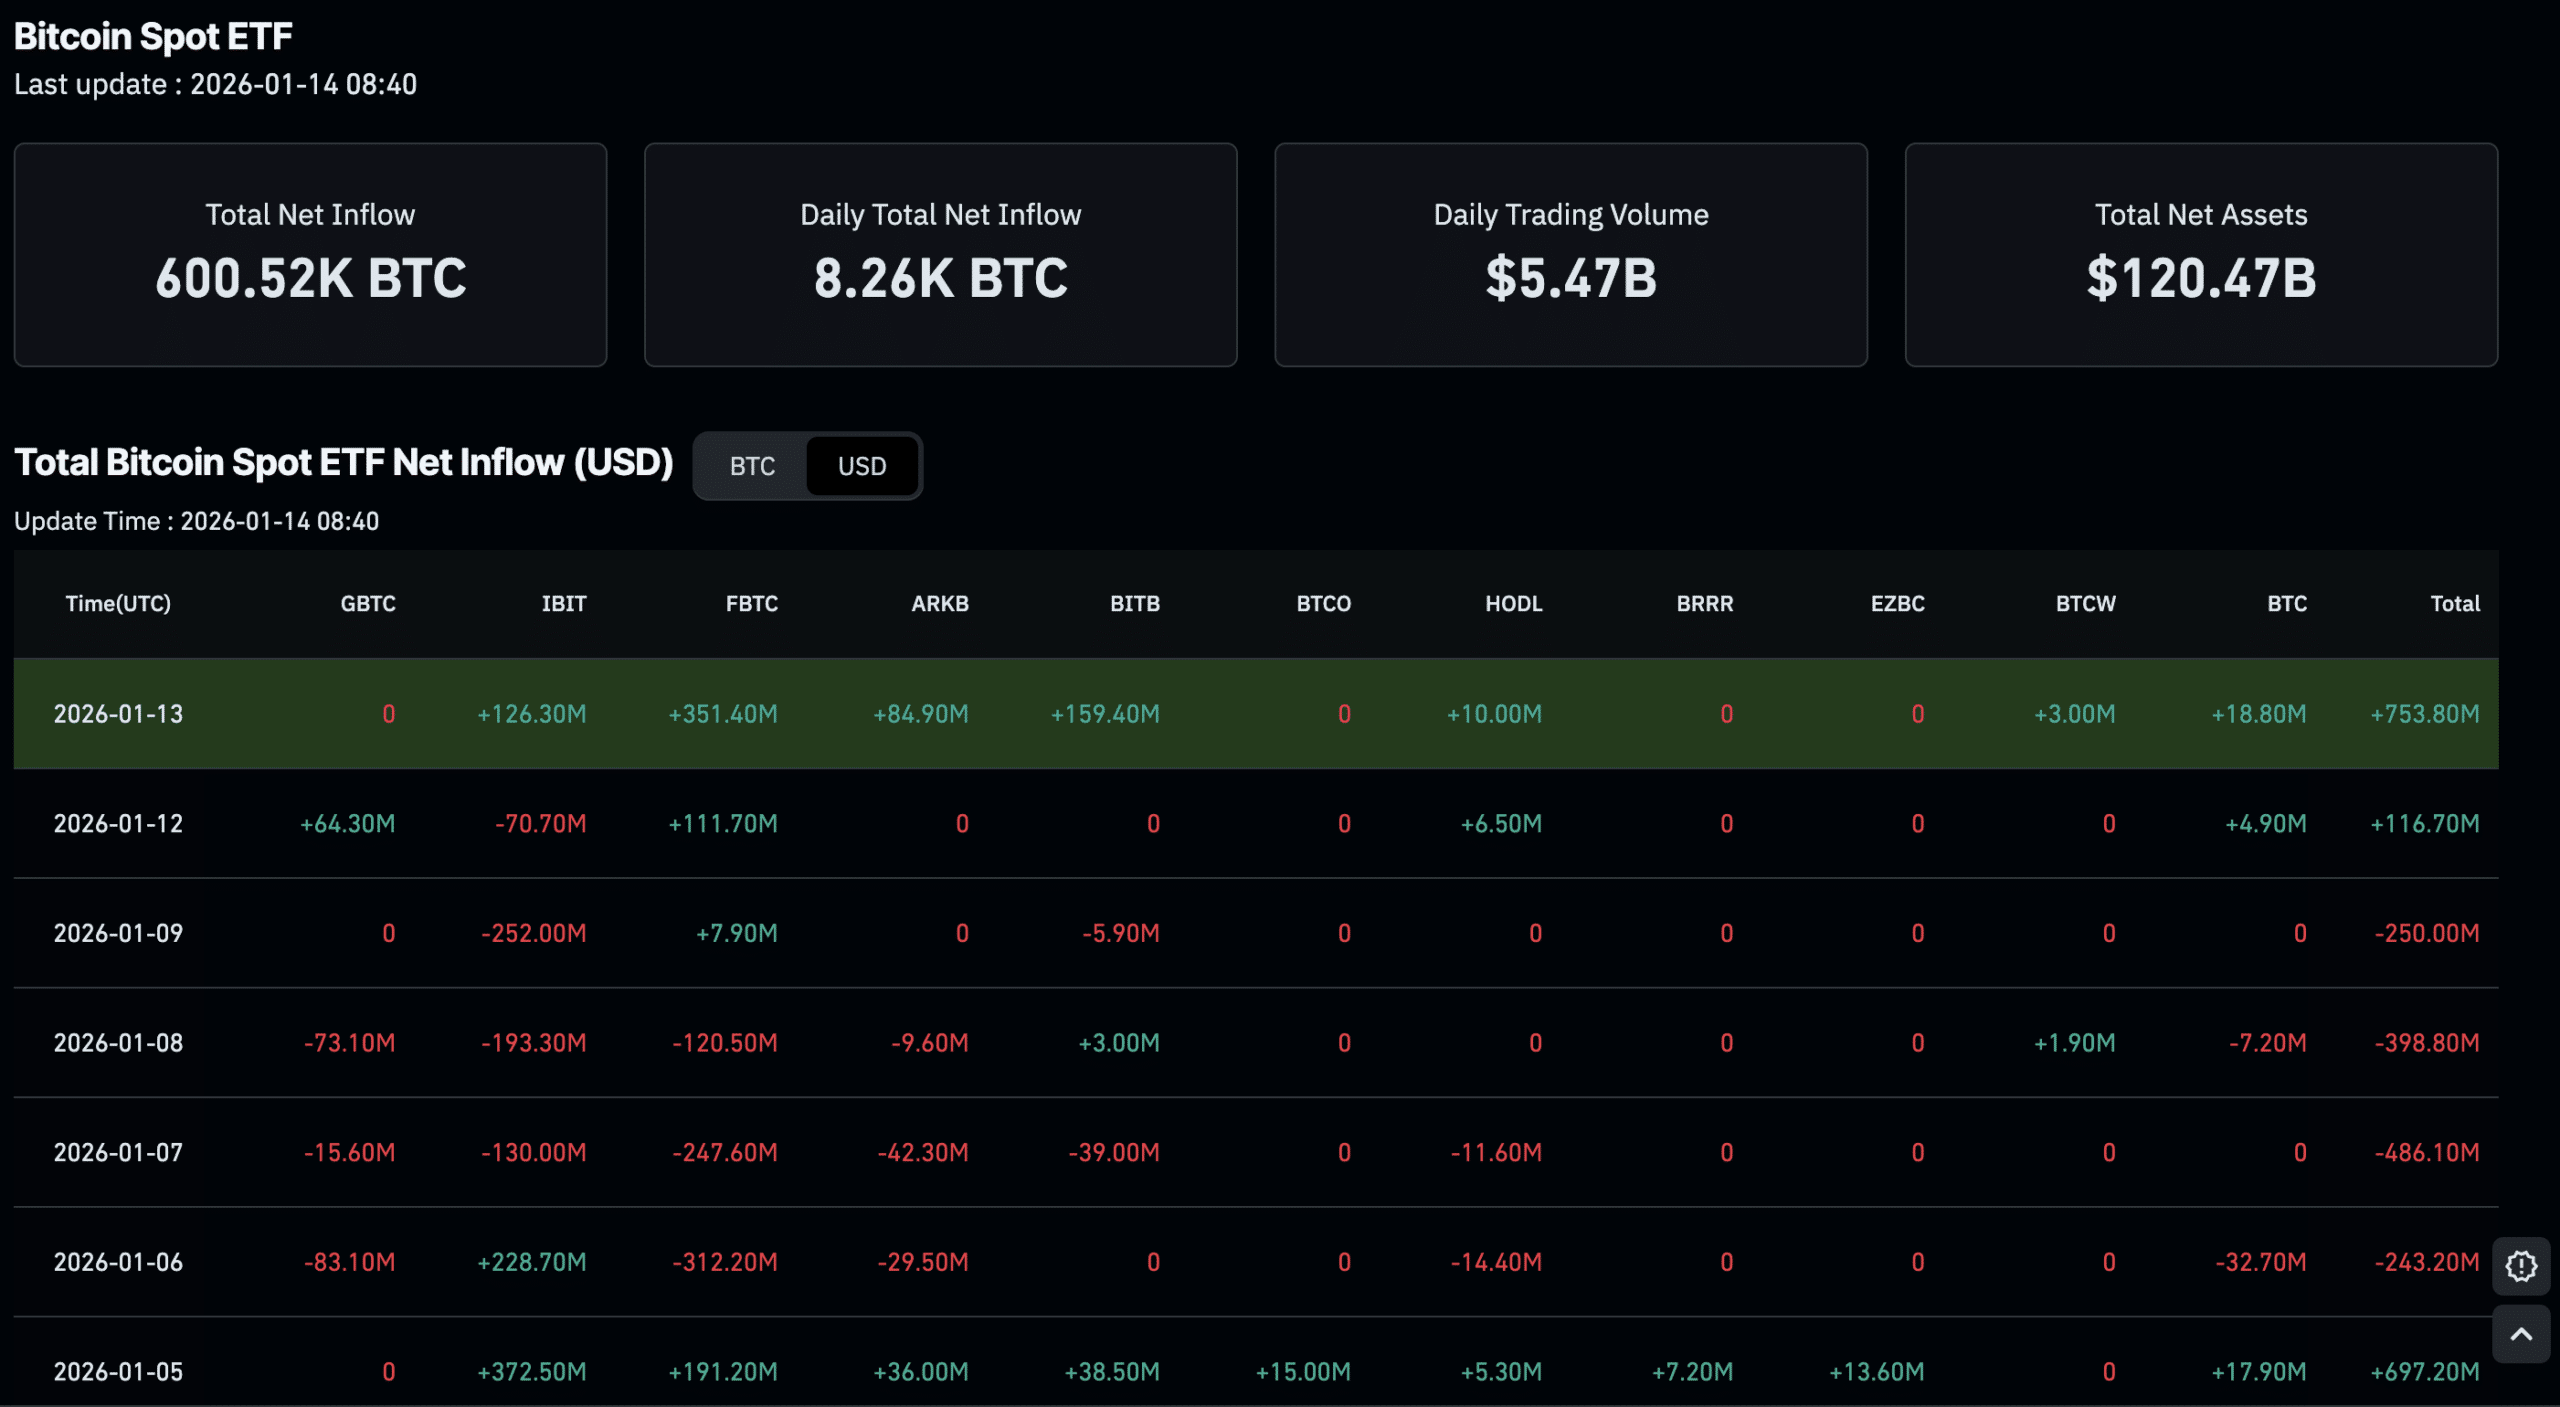
Task: Click the Total Net Assets card
Action: (2200, 255)
